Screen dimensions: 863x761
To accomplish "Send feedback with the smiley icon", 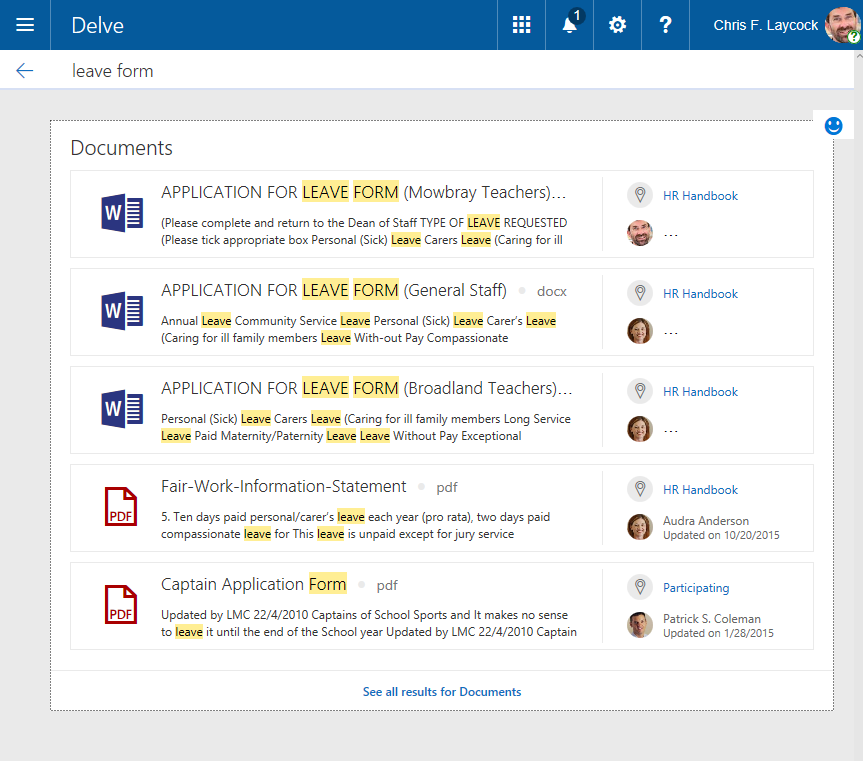I will [x=833, y=126].
